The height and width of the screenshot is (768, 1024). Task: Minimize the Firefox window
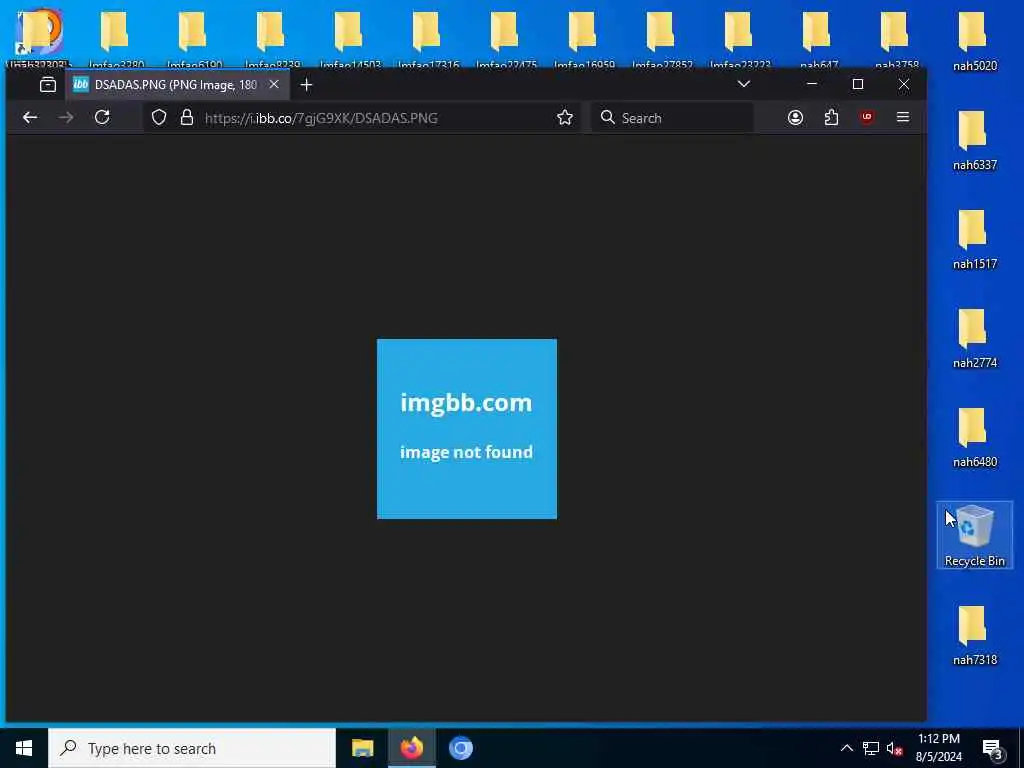812,84
